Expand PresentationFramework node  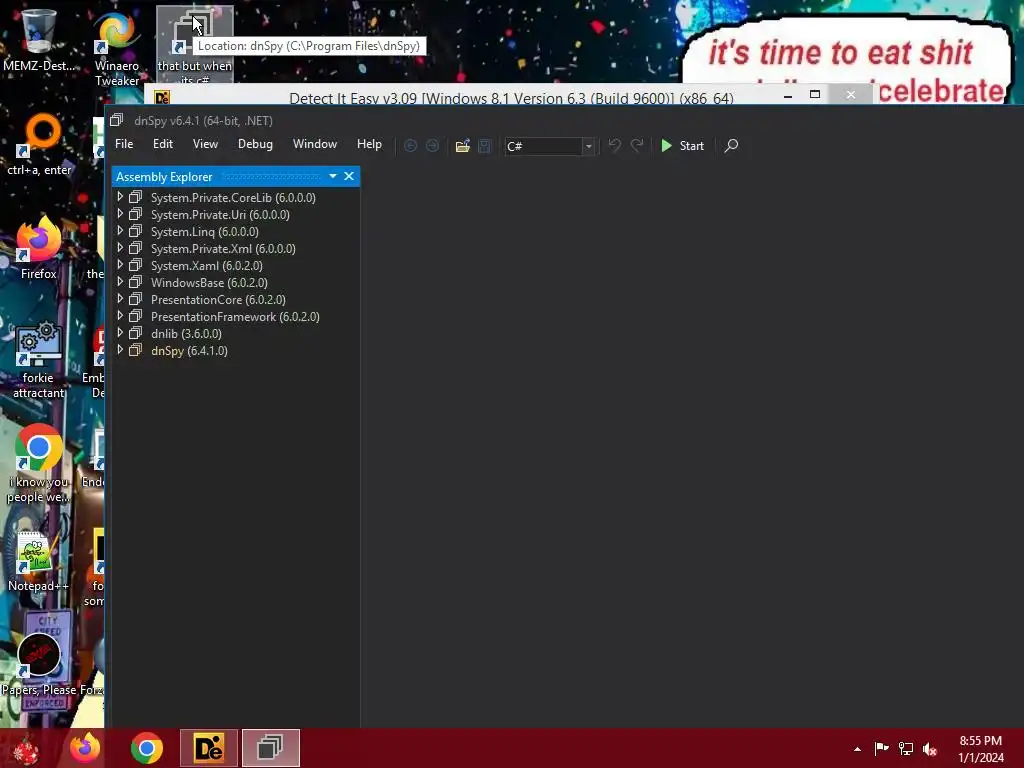(x=120, y=315)
